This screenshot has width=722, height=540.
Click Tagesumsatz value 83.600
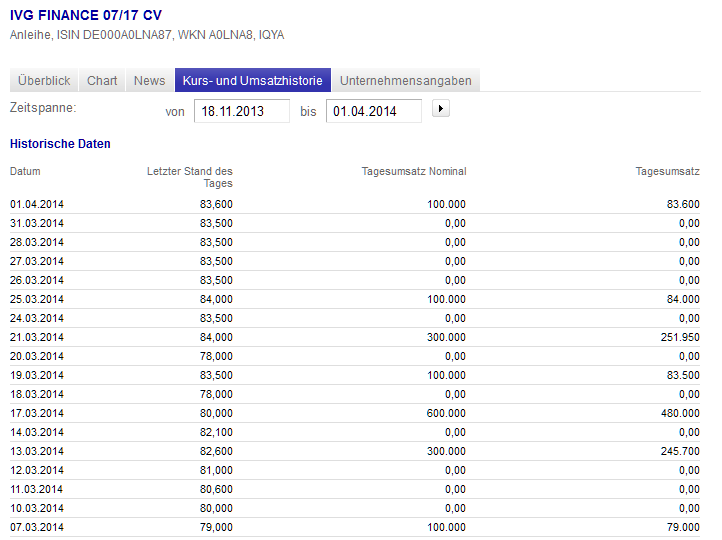pyautogui.click(x=683, y=204)
